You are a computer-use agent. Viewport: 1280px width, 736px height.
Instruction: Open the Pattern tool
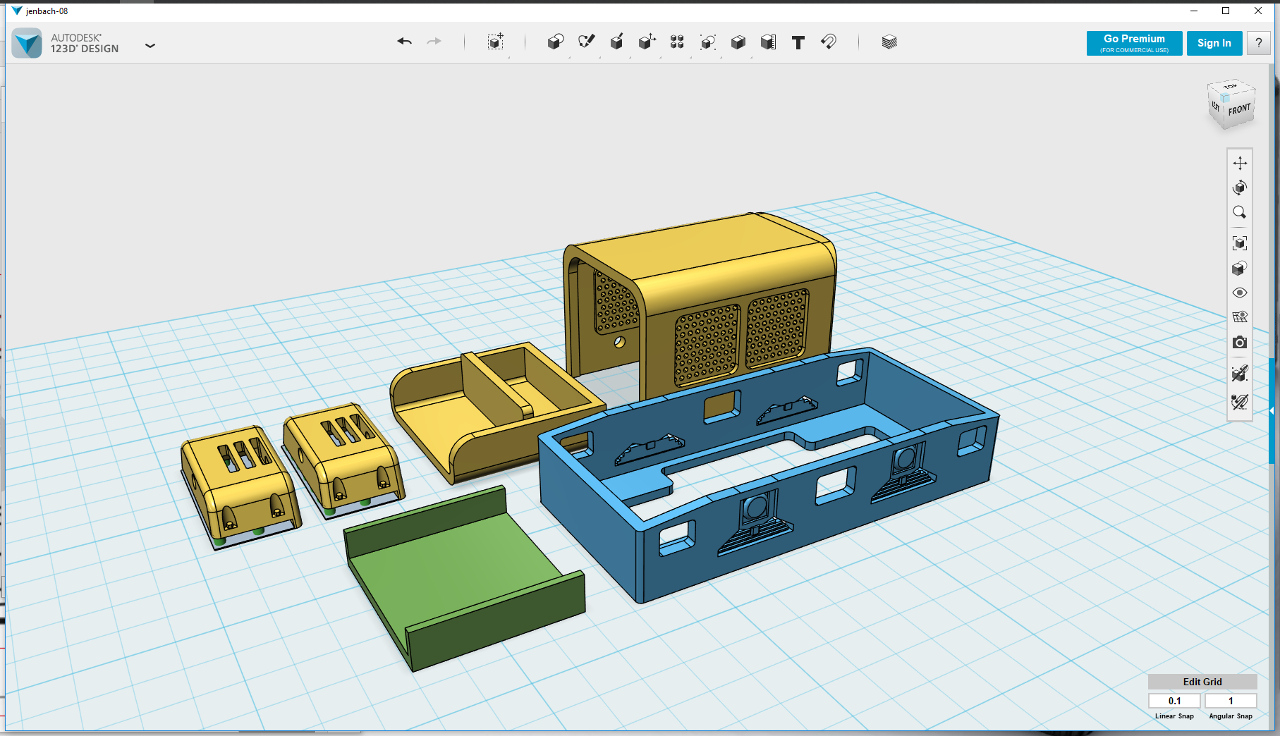677,42
